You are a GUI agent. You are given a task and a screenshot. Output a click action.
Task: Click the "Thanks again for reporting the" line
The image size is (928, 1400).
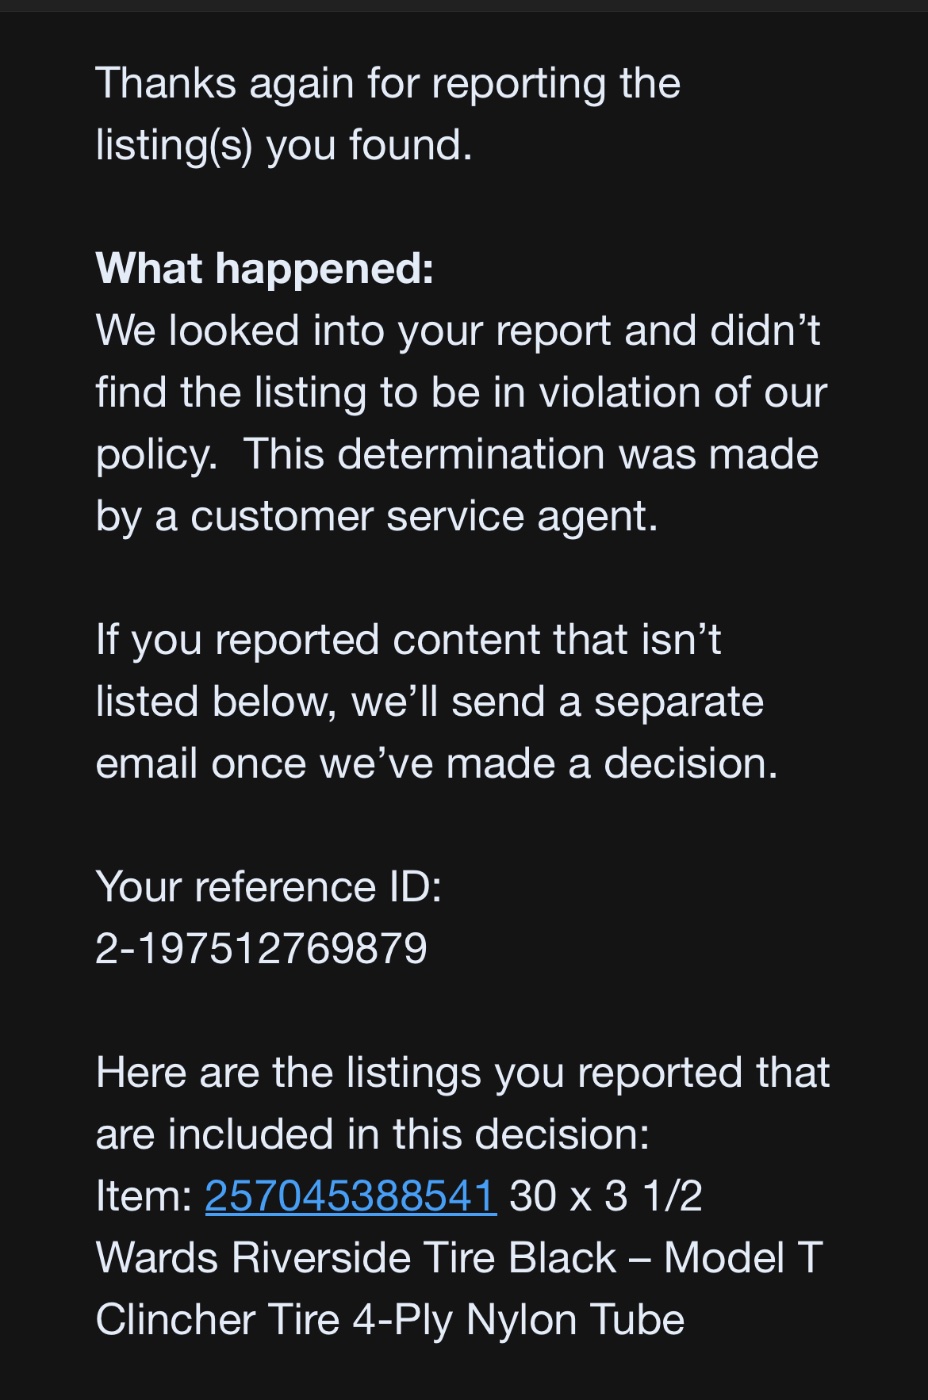coord(388,83)
